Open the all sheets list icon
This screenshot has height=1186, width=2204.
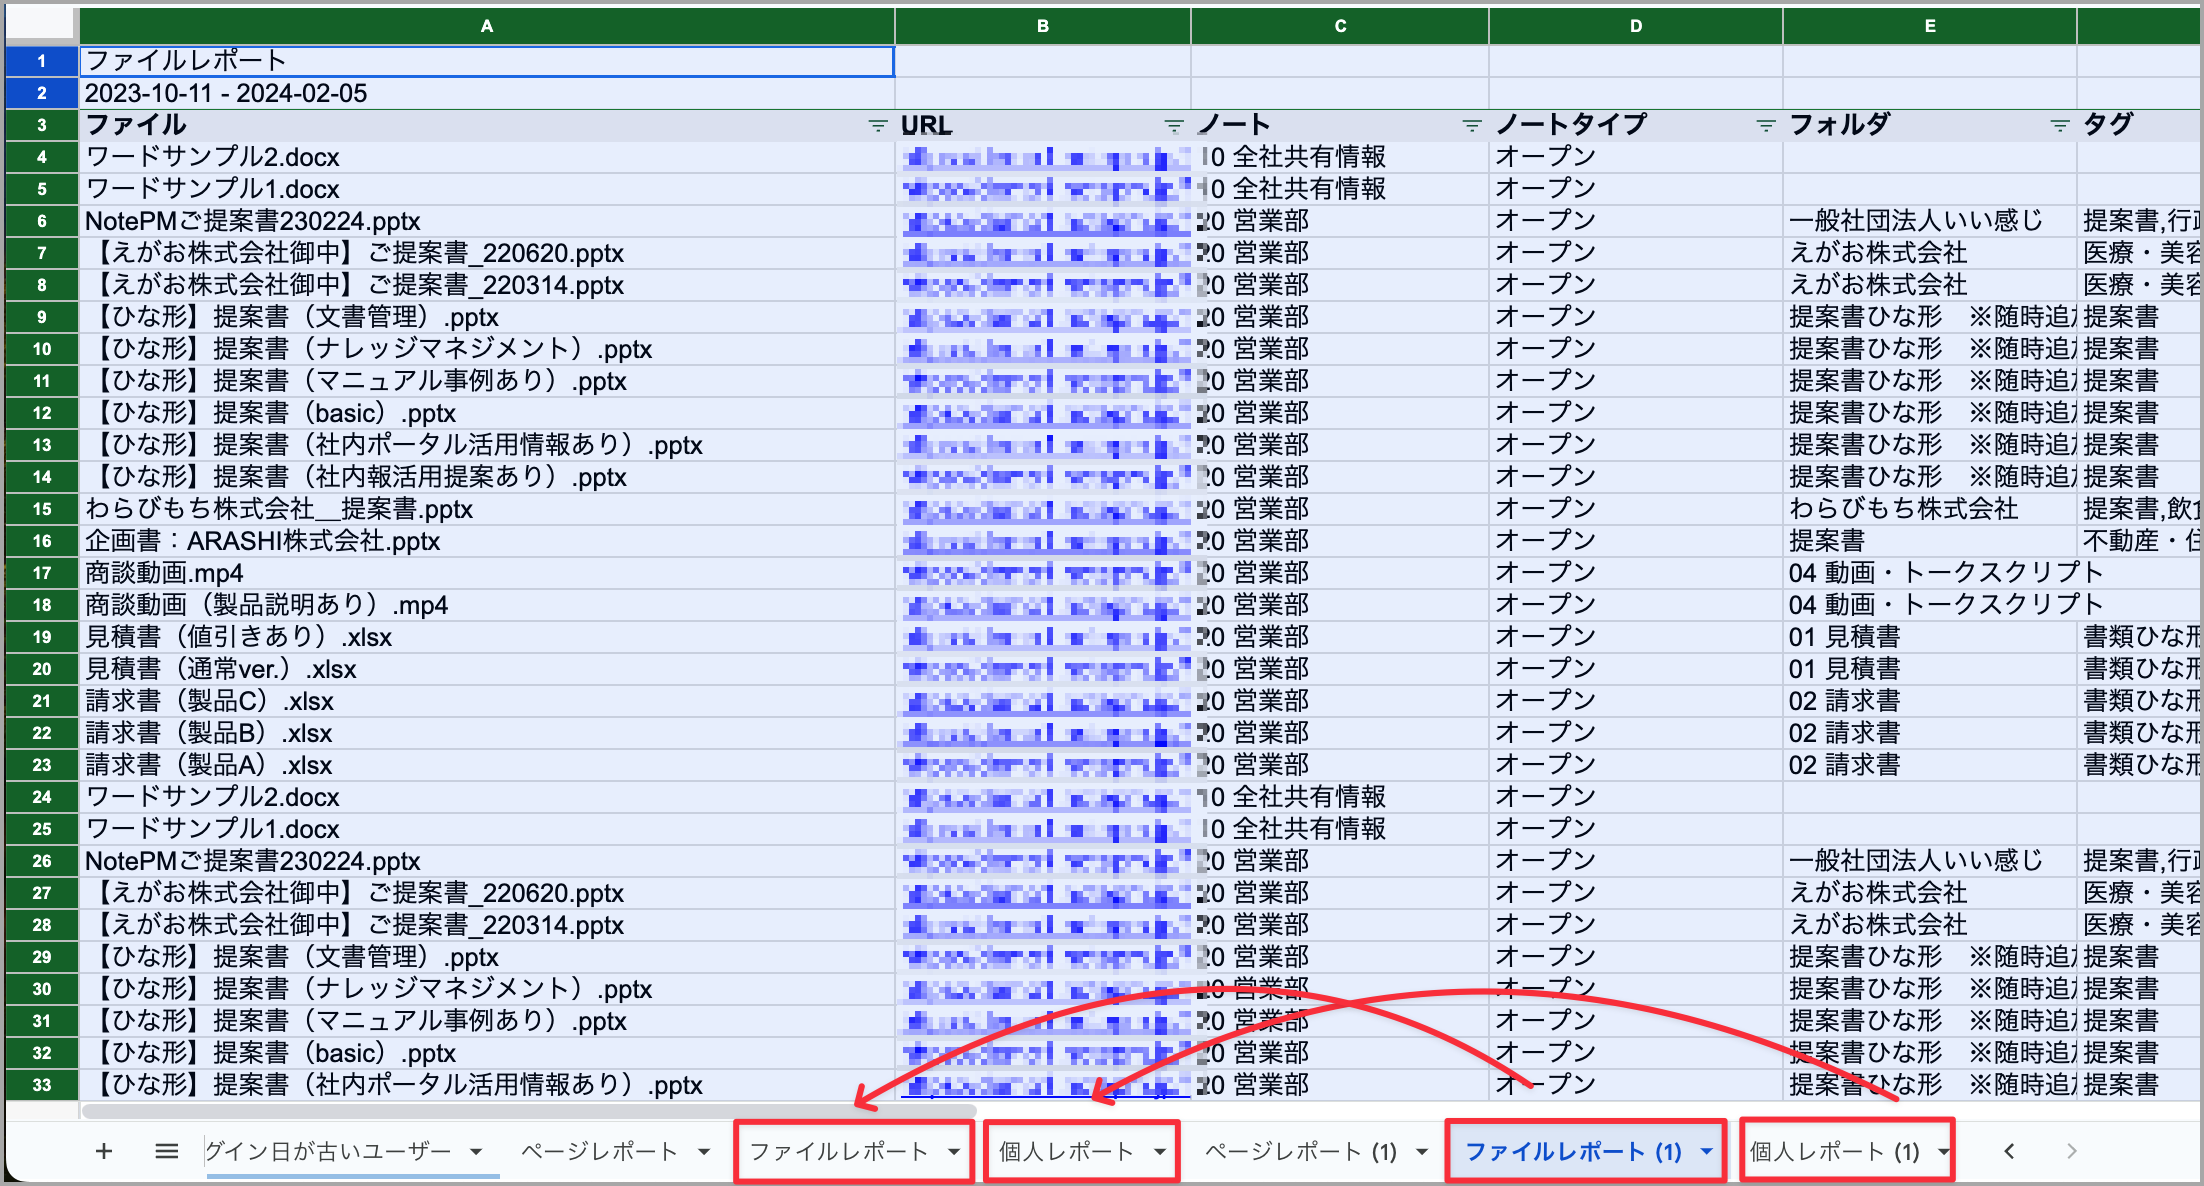click(167, 1151)
